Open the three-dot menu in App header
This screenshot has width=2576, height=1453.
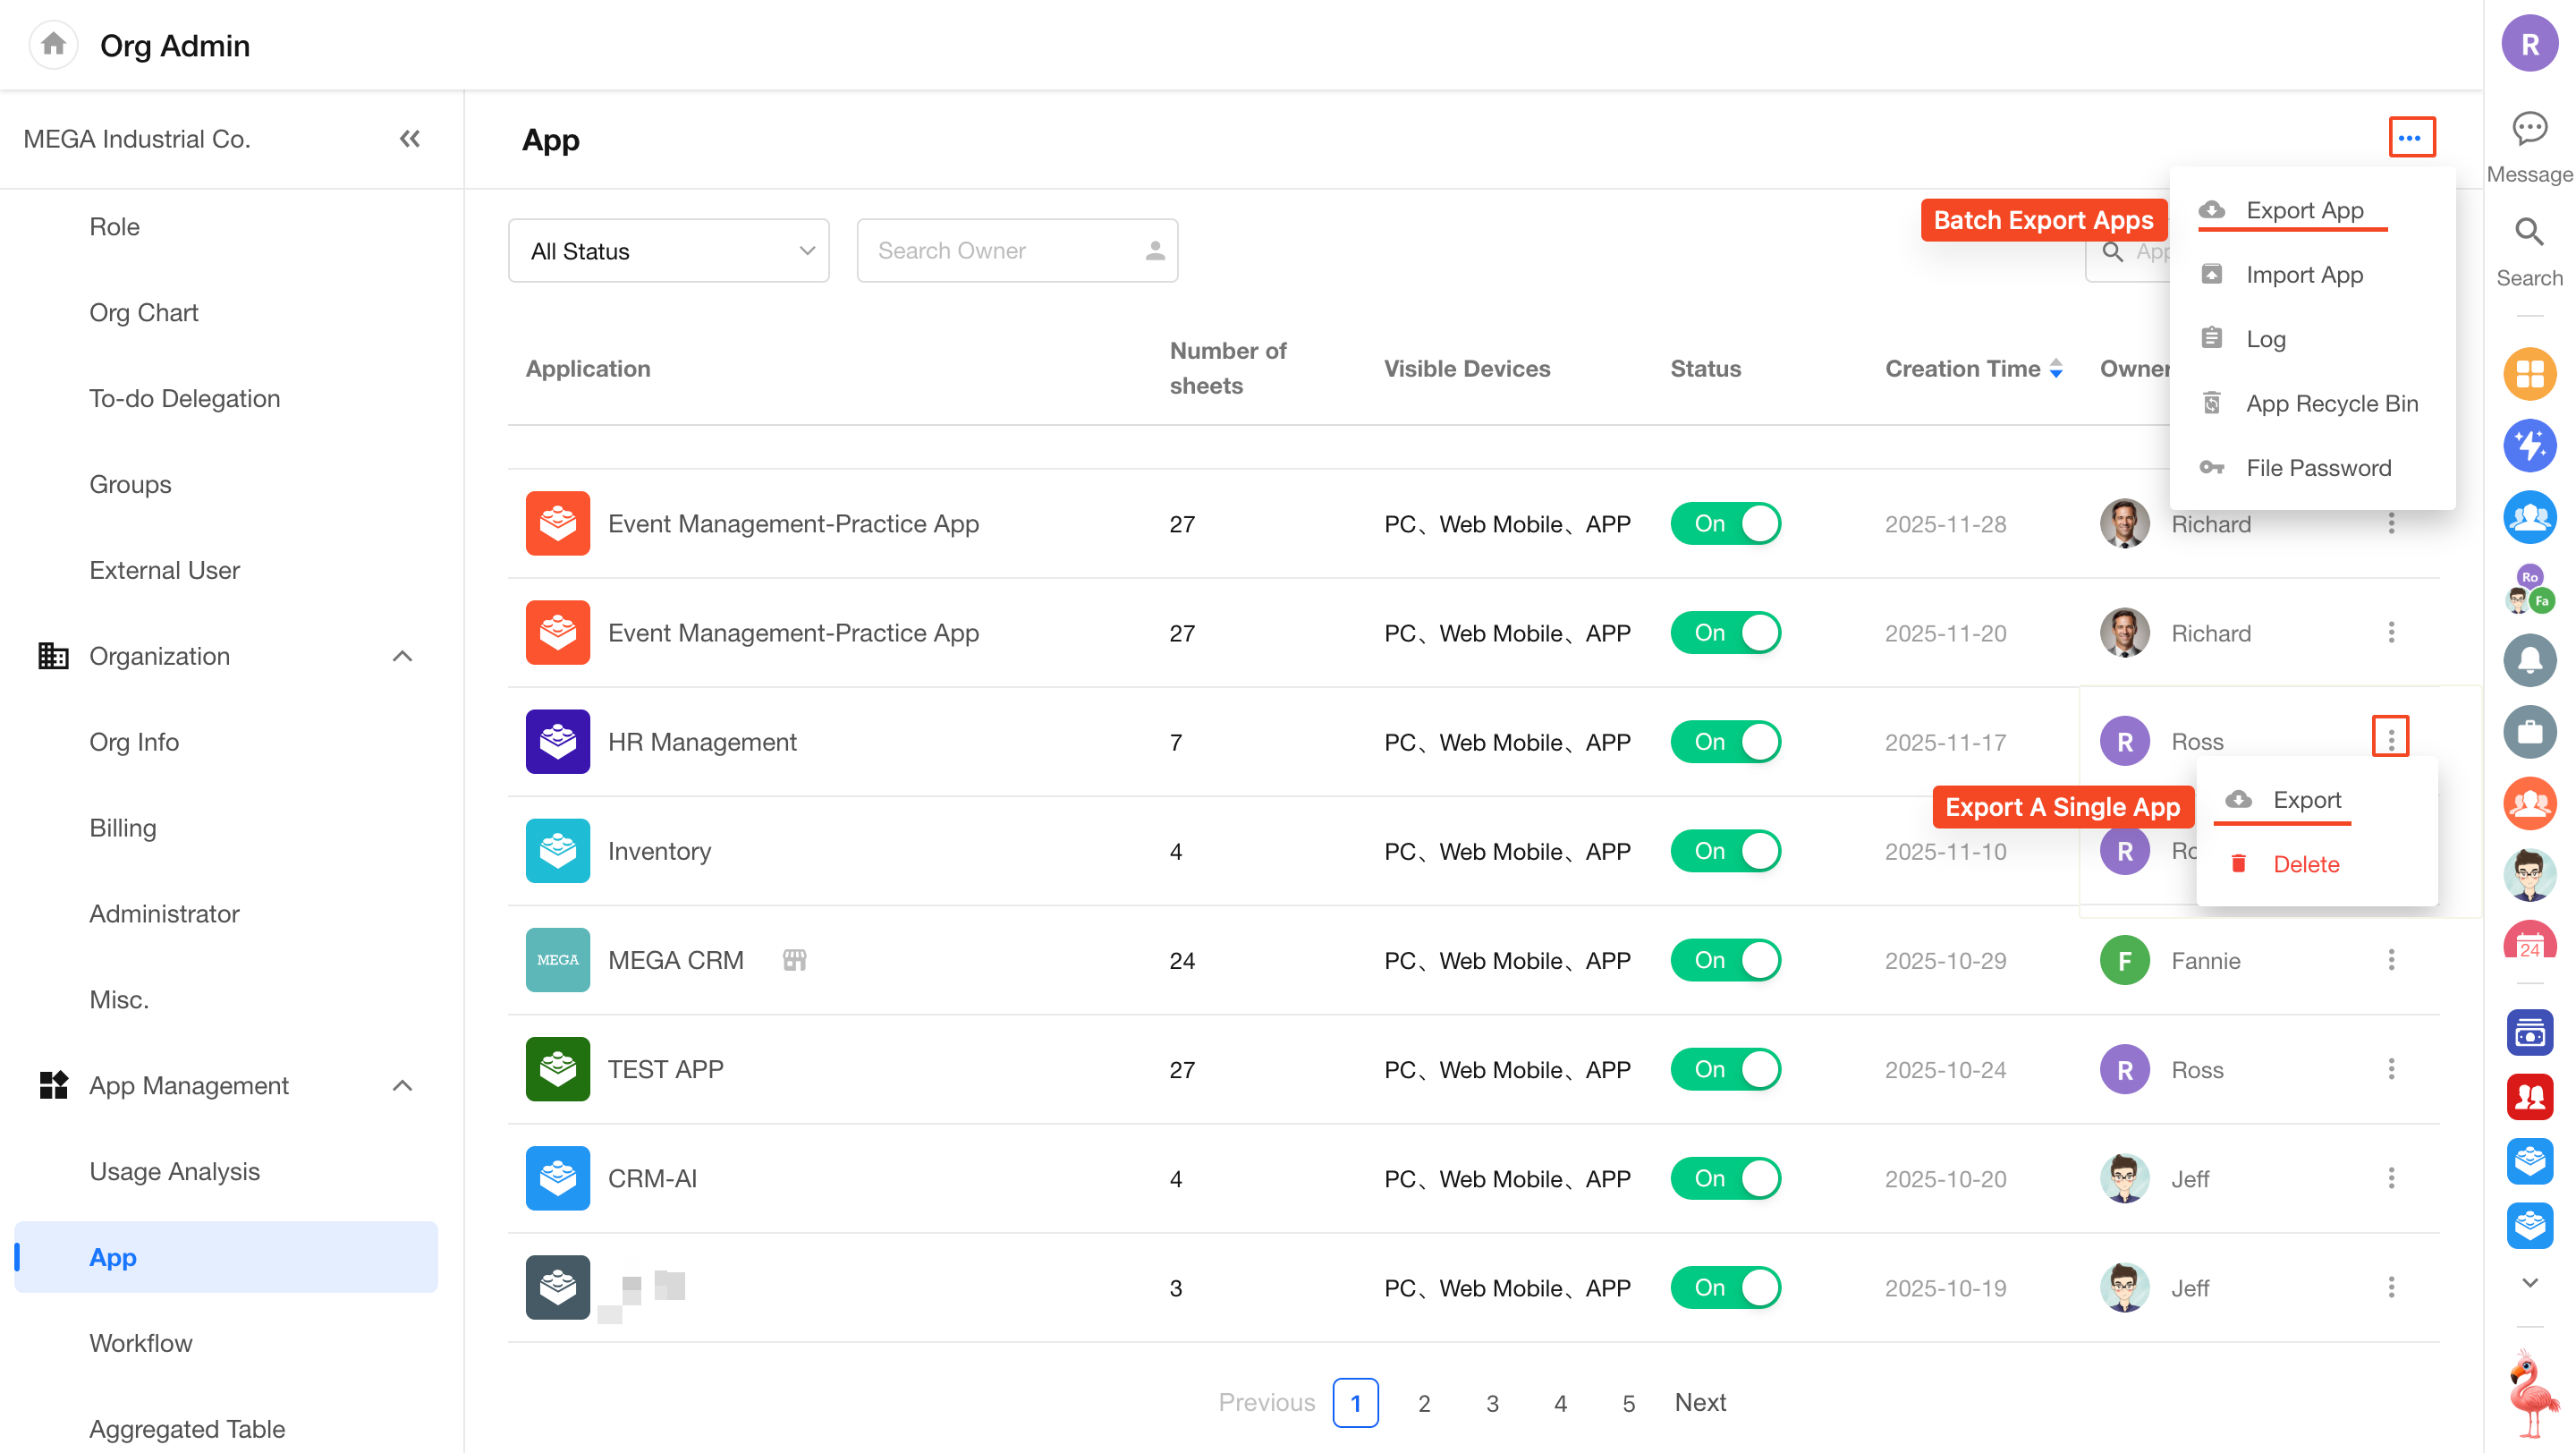(x=2411, y=137)
